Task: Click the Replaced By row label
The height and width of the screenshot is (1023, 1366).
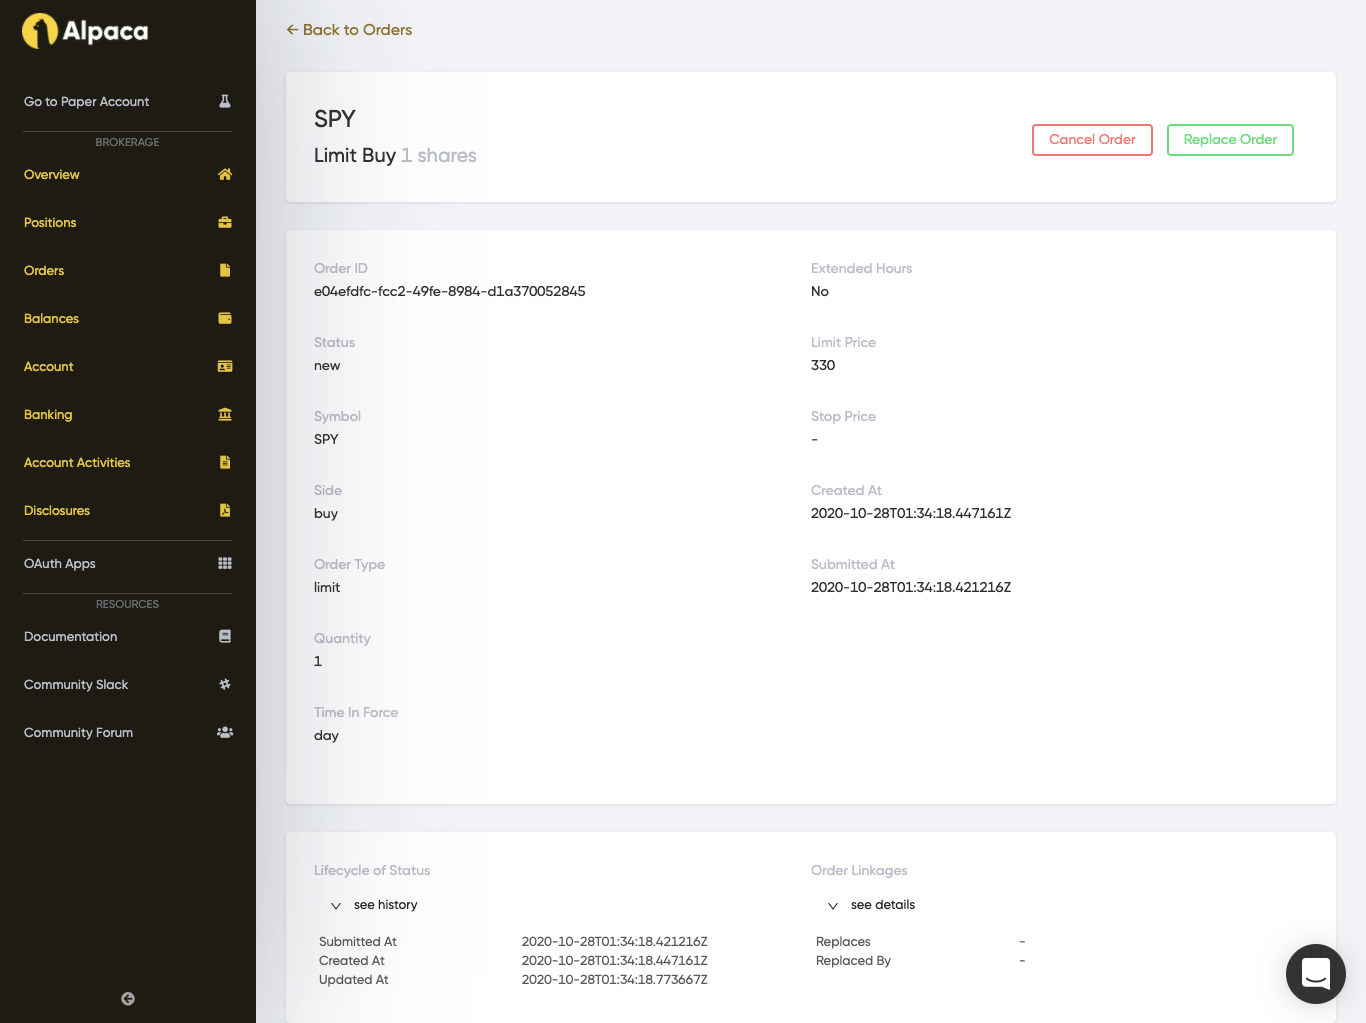Action: (853, 961)
